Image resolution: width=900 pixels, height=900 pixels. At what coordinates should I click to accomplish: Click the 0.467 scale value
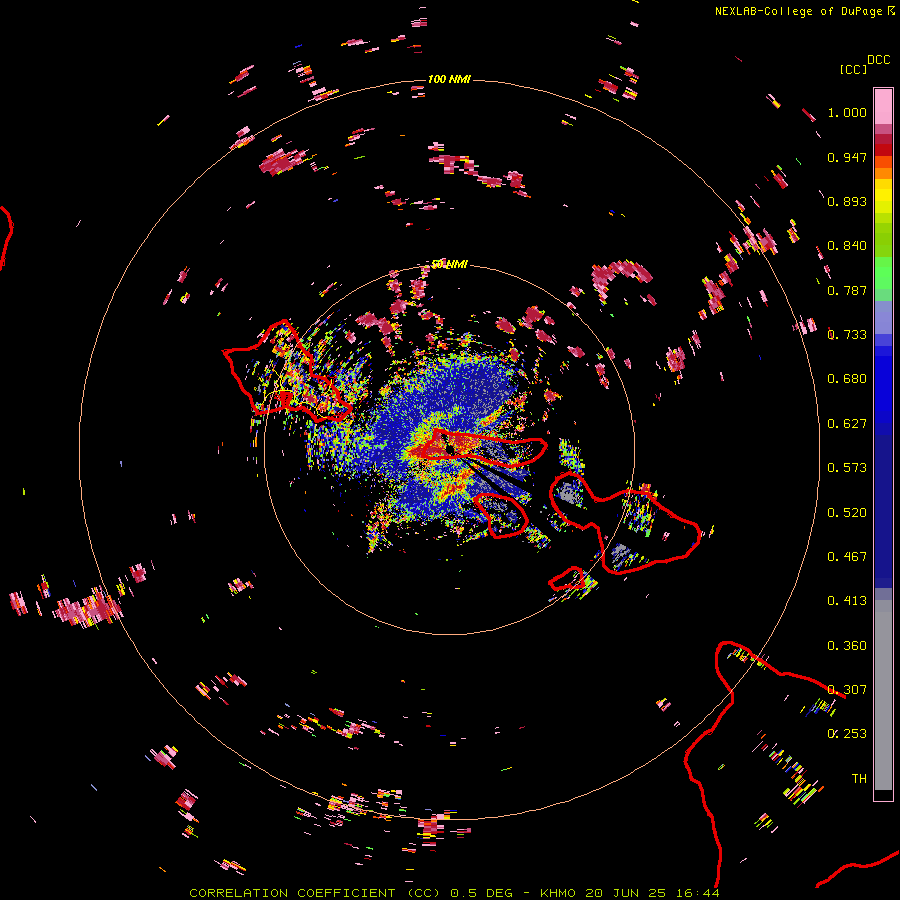pyautogui.click(x=847, y=557)
